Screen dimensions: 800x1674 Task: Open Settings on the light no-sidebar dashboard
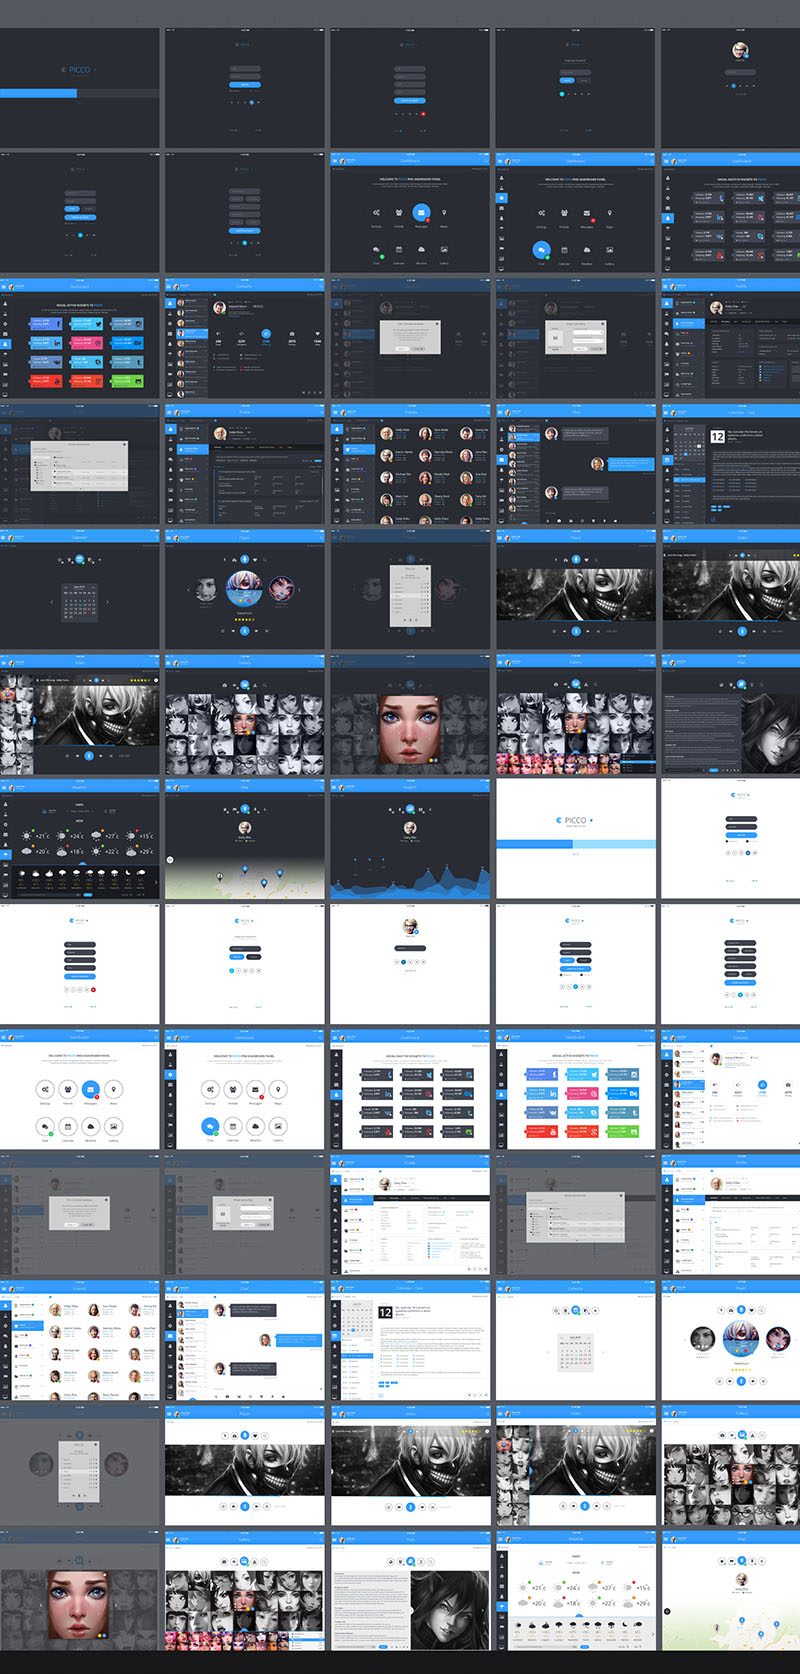[45, 1089]
